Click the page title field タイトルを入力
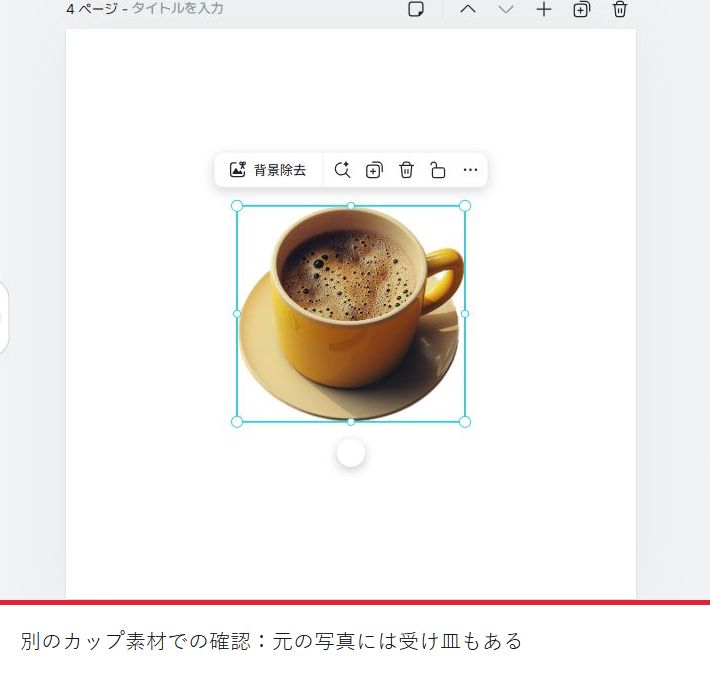The height and width of the screenshot is (679, 710). pos(178,9)
